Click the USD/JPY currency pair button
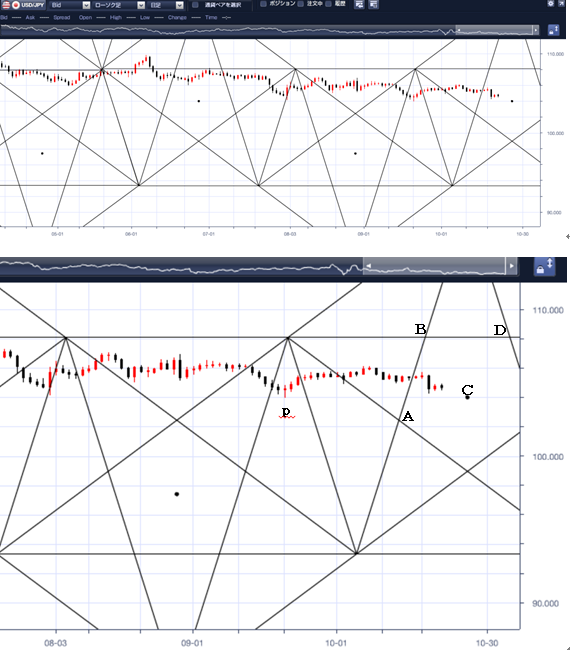Image resolution: width=570 pixels, height=650 pixels. pyautogui.click(x=23, y=5)
